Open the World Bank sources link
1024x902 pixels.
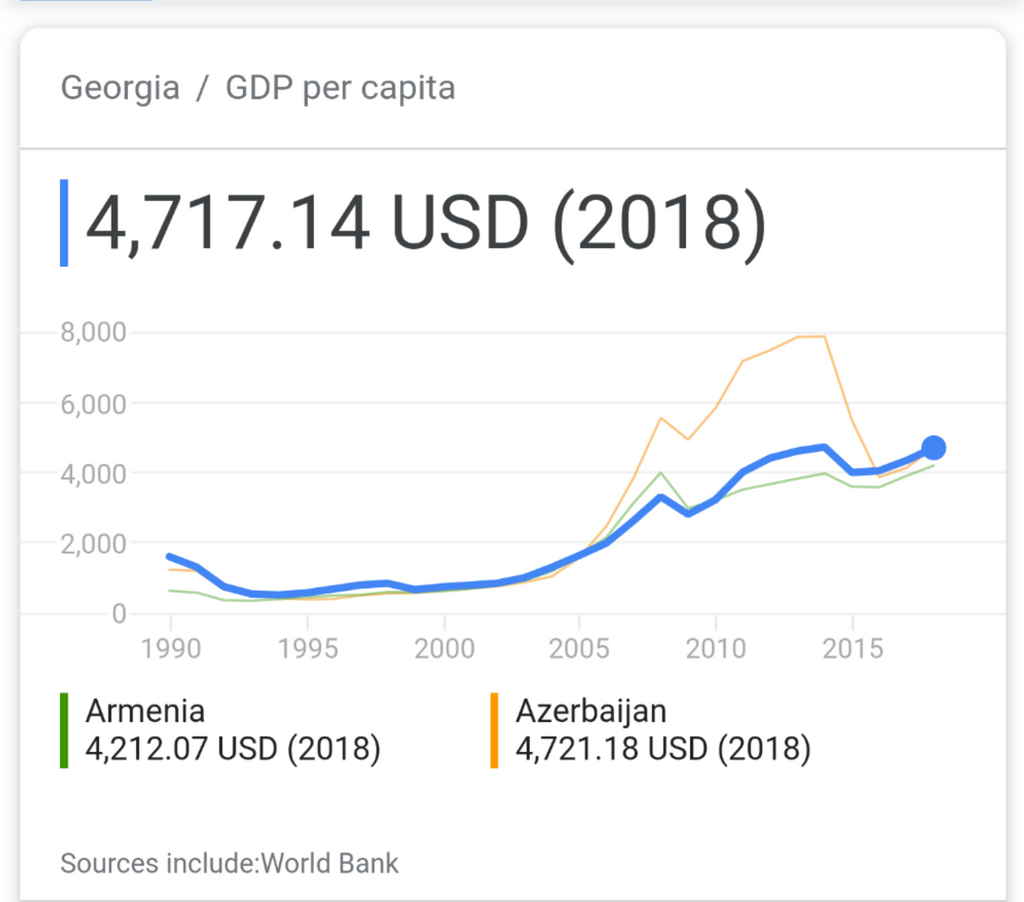pos(330,863)
